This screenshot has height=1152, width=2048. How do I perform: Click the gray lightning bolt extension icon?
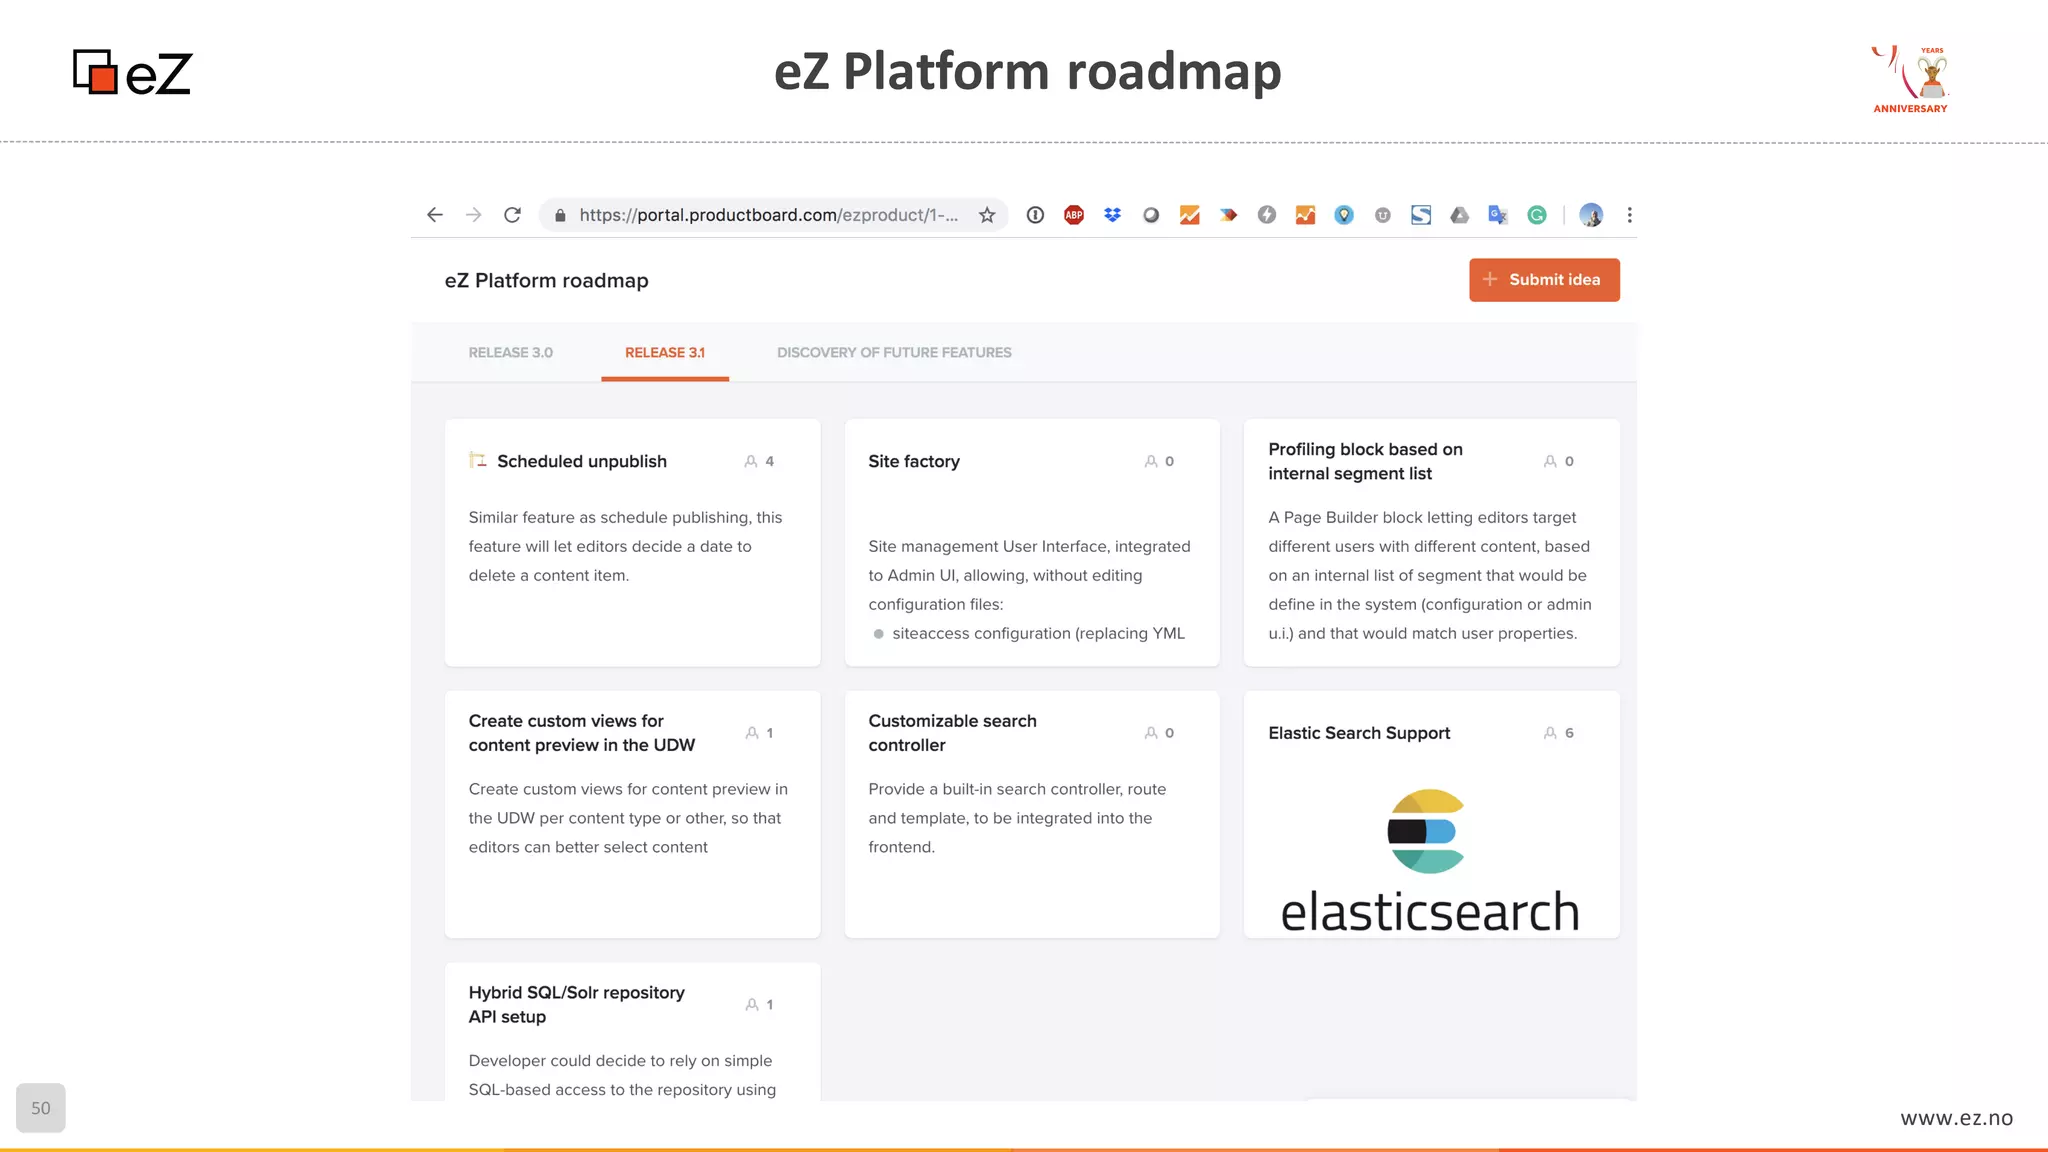coord(1267,215)
